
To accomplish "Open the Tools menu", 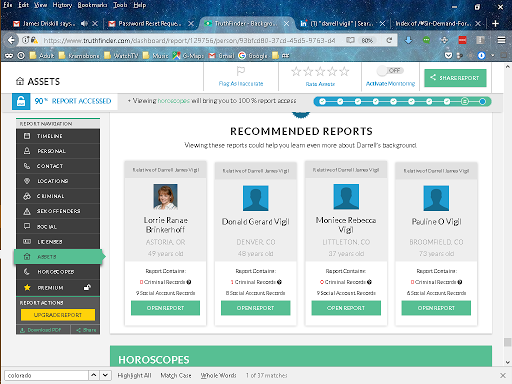I will point(120,5).
